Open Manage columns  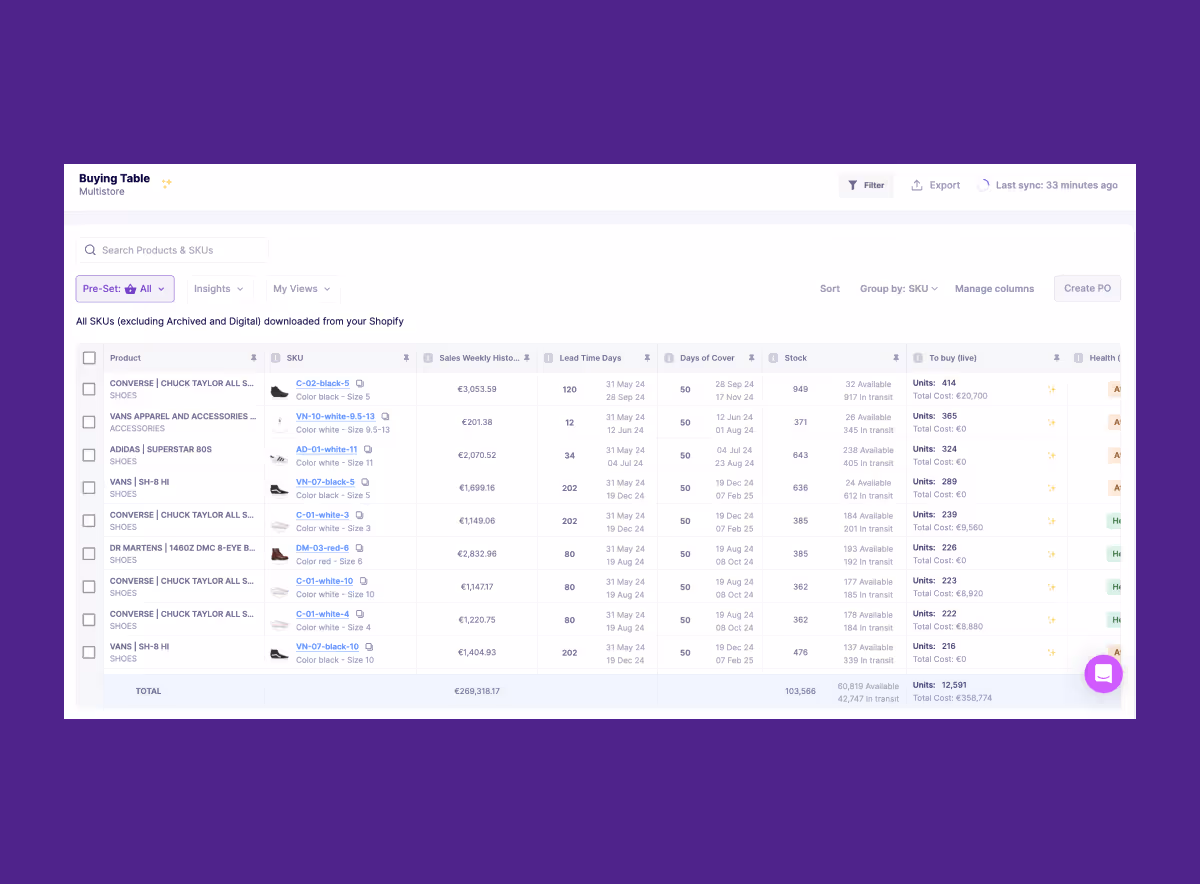994,289
